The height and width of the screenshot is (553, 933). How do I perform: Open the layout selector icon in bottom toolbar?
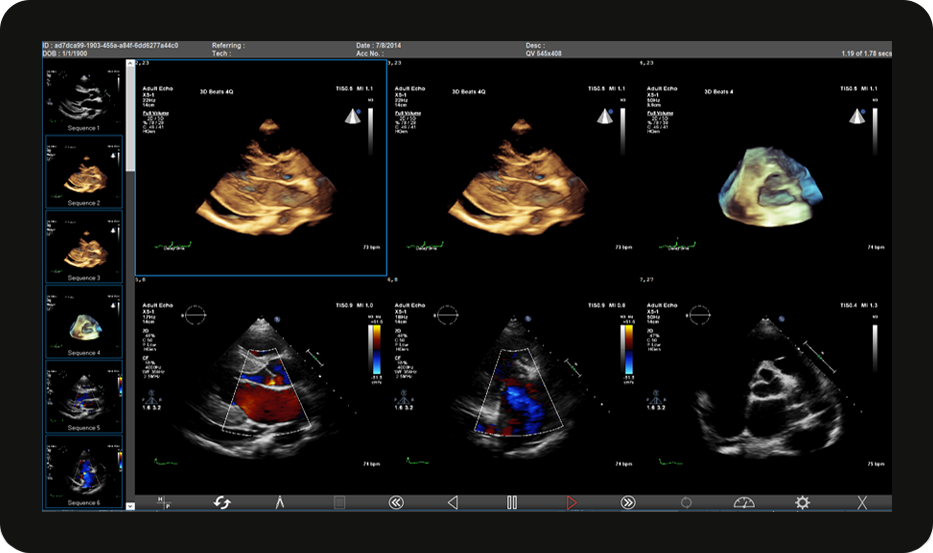(164, 502)
